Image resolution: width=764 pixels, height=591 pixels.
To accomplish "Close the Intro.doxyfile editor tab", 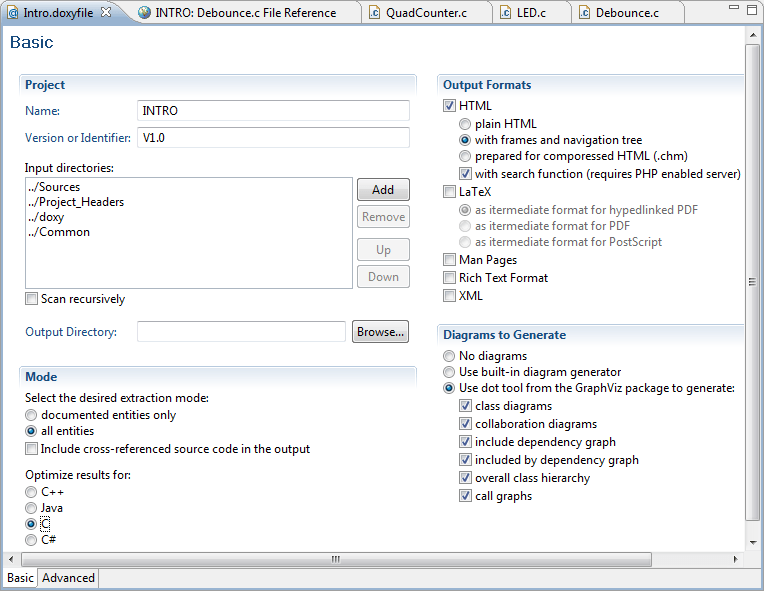I will [x=106, y=12].
